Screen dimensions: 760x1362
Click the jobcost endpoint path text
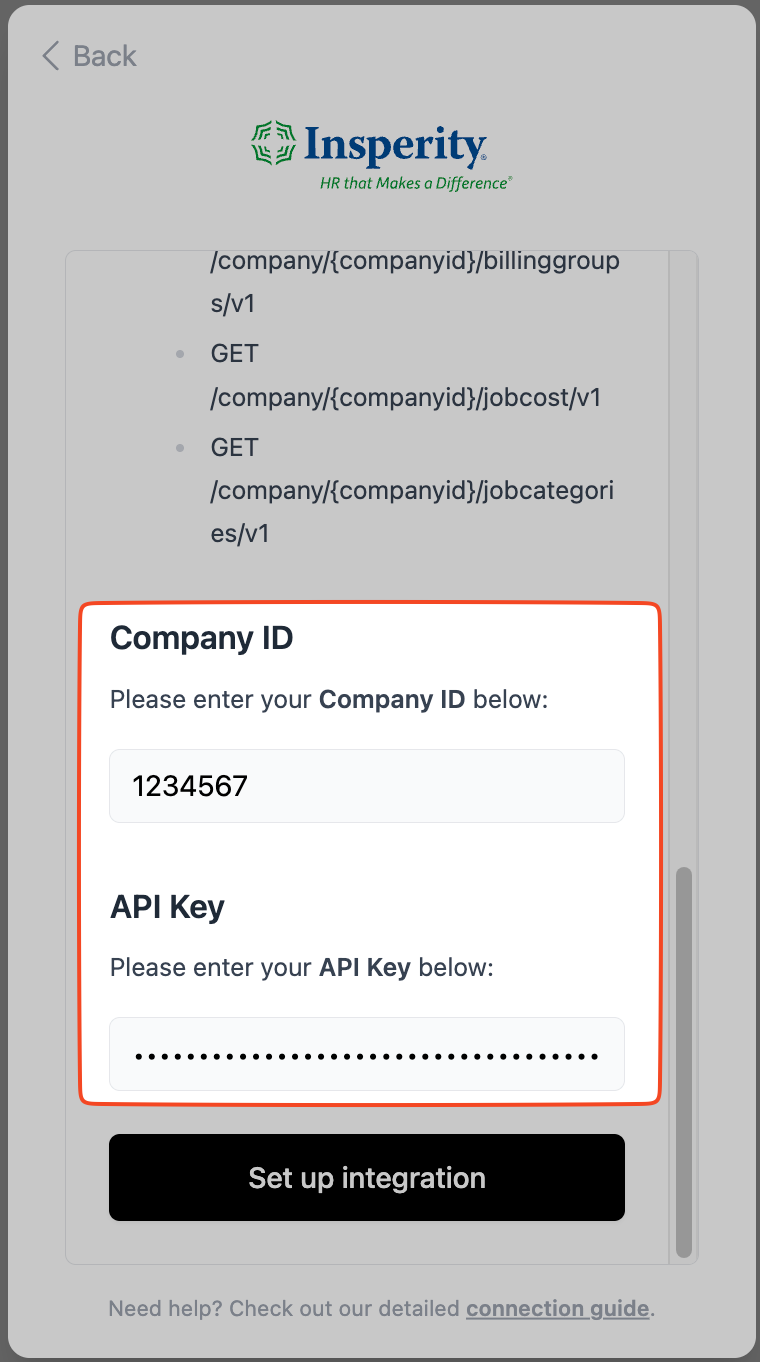[x=405, y=398]
